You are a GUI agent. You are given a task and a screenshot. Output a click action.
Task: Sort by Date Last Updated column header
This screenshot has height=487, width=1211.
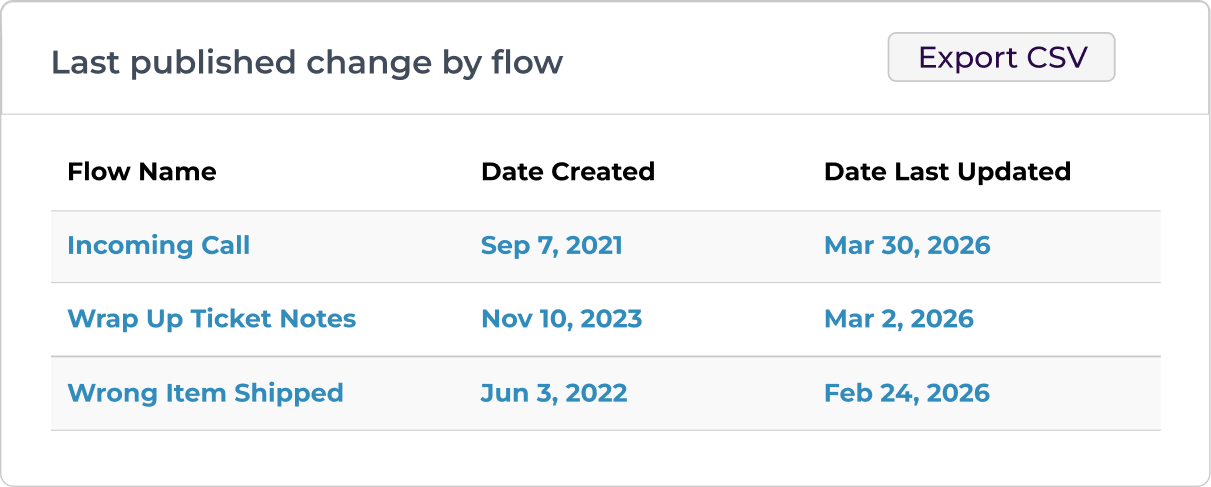(x=946, y=172)
